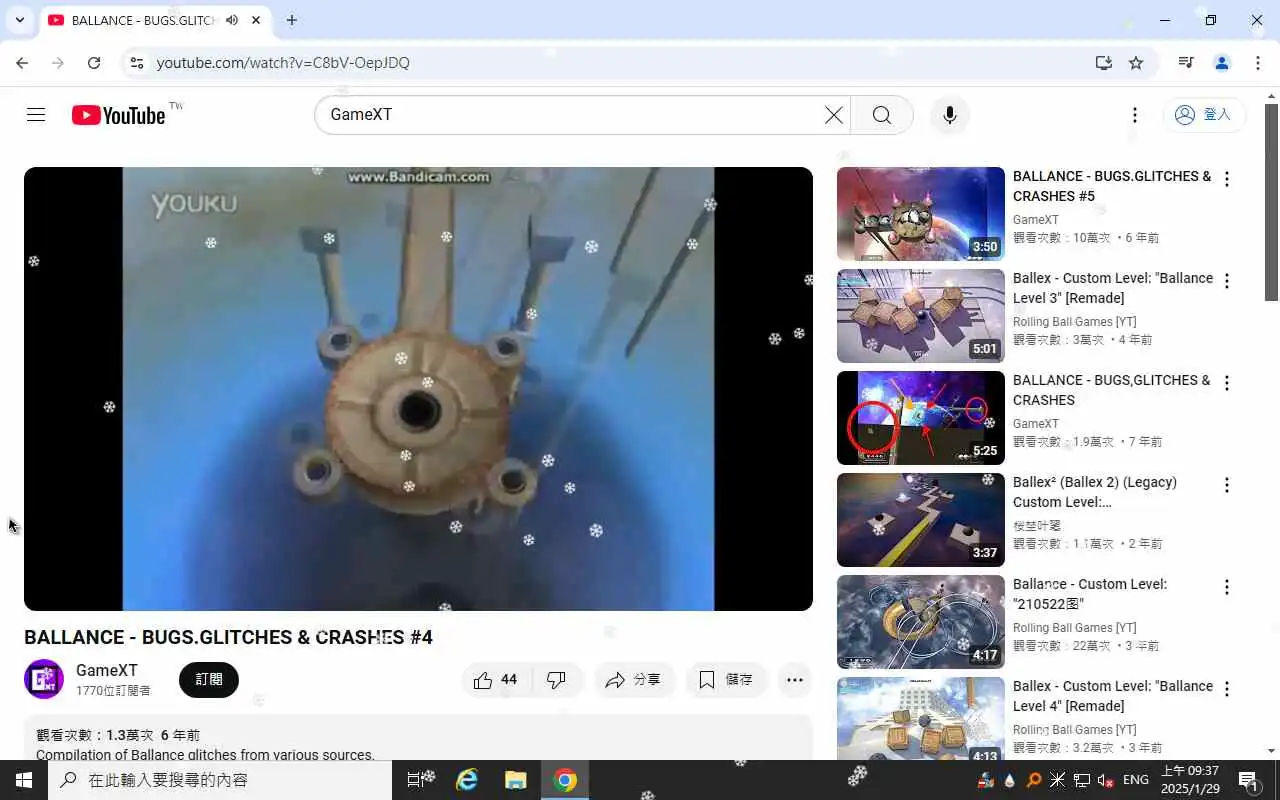
Task: Open the notification center icon
Action: tap(1249, 780)
